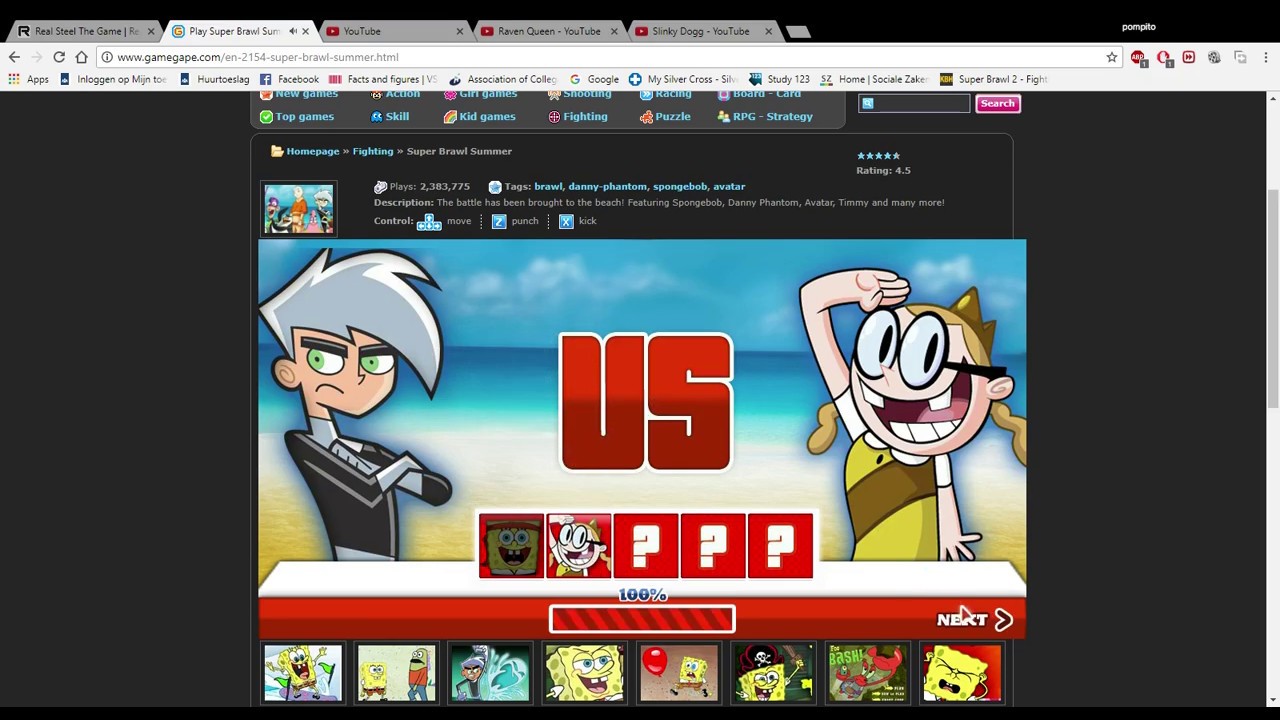The image size is (1280, 720).
Task: Open Danny Phantom ghost related game thumbnail
Action: pos(490,673)
